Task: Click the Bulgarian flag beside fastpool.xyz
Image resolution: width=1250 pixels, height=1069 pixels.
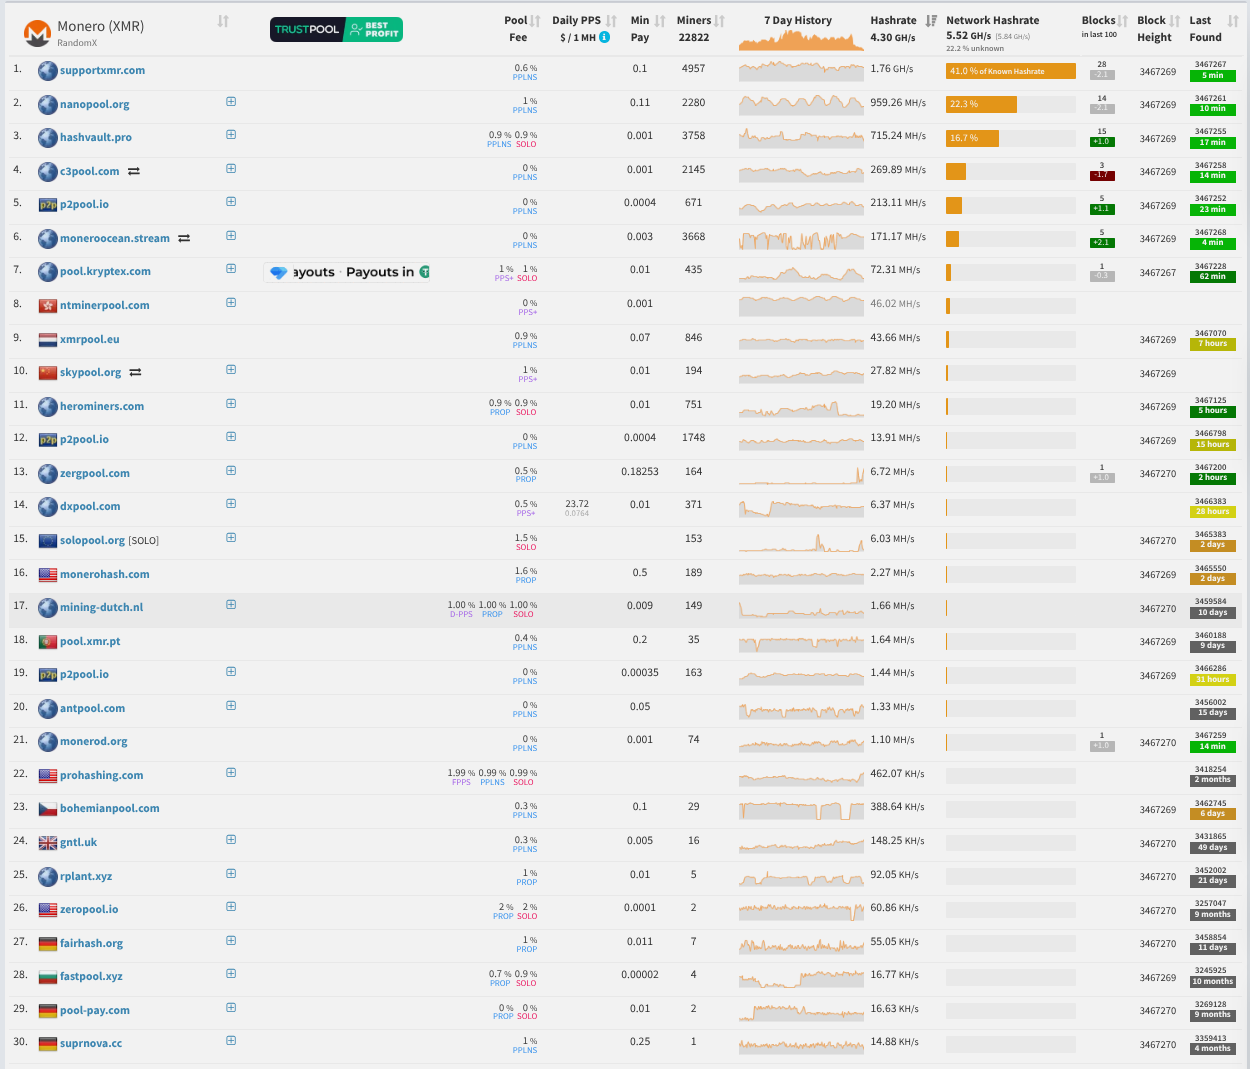Action: click(47, 976)
